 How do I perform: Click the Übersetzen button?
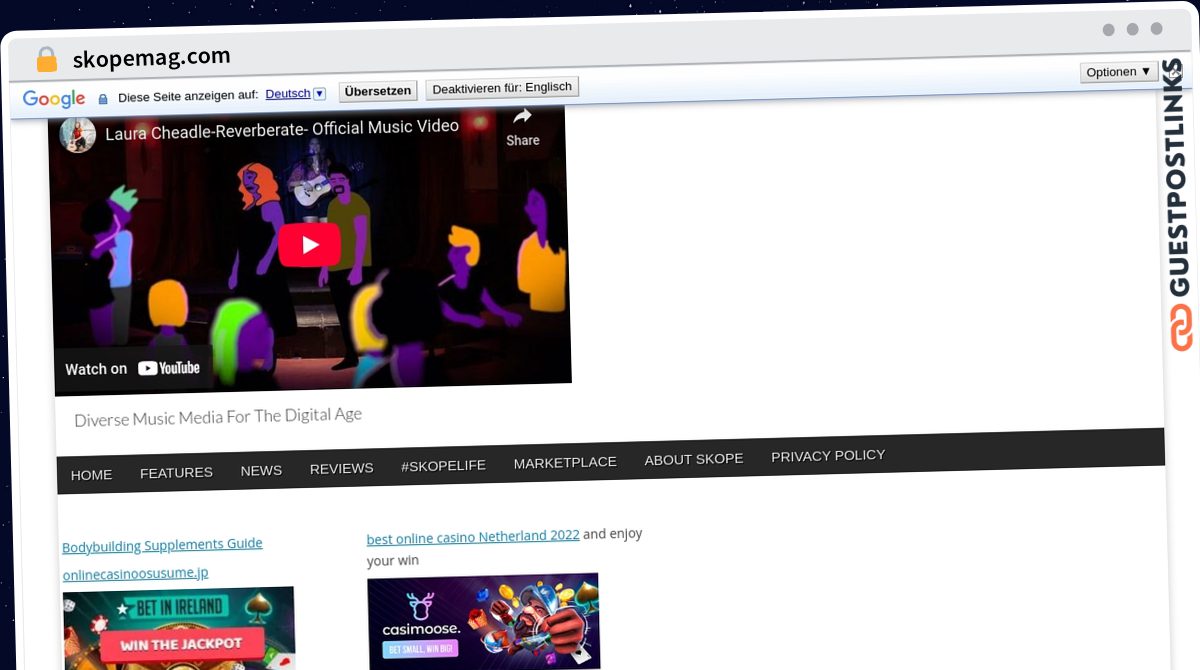pos(378,91)
